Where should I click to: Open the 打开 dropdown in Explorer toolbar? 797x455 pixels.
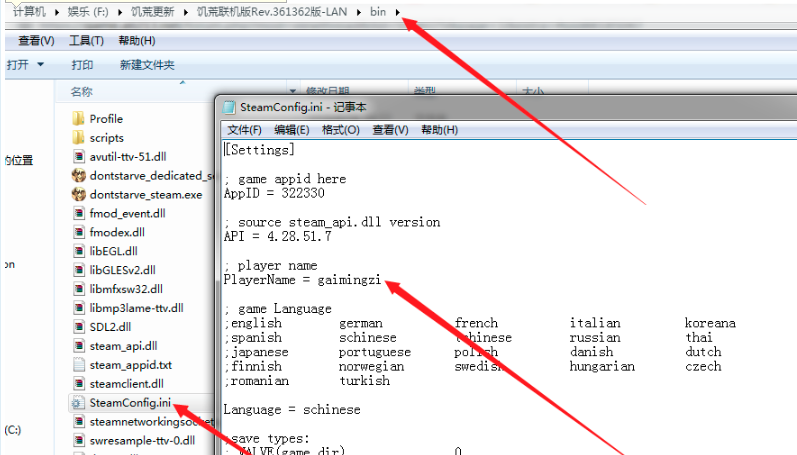click(x=40, y=65)
